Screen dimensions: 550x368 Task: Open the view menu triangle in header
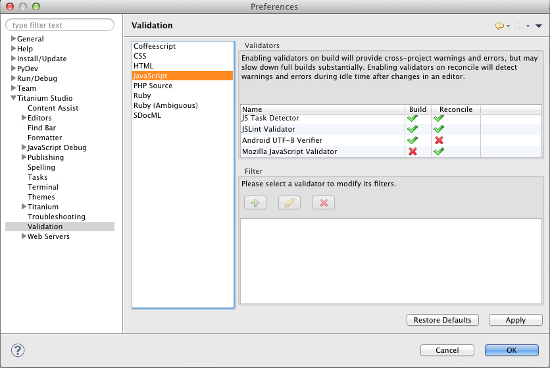click(538, 26)
